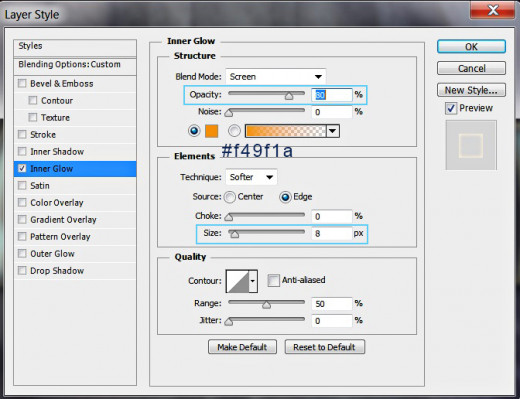Click the orange-to-transparent gradient bar
Screen dimensions: 520x399
coord(286,131)
